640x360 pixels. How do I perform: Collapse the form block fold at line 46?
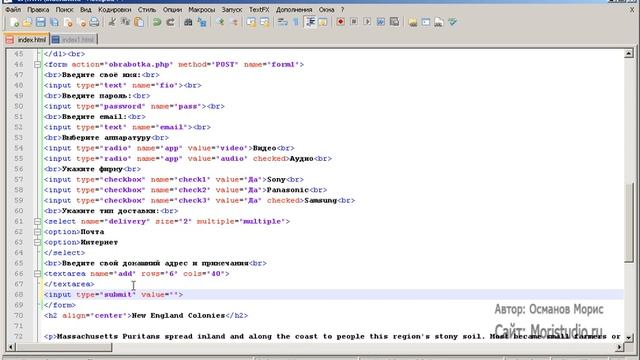point(37,64)
